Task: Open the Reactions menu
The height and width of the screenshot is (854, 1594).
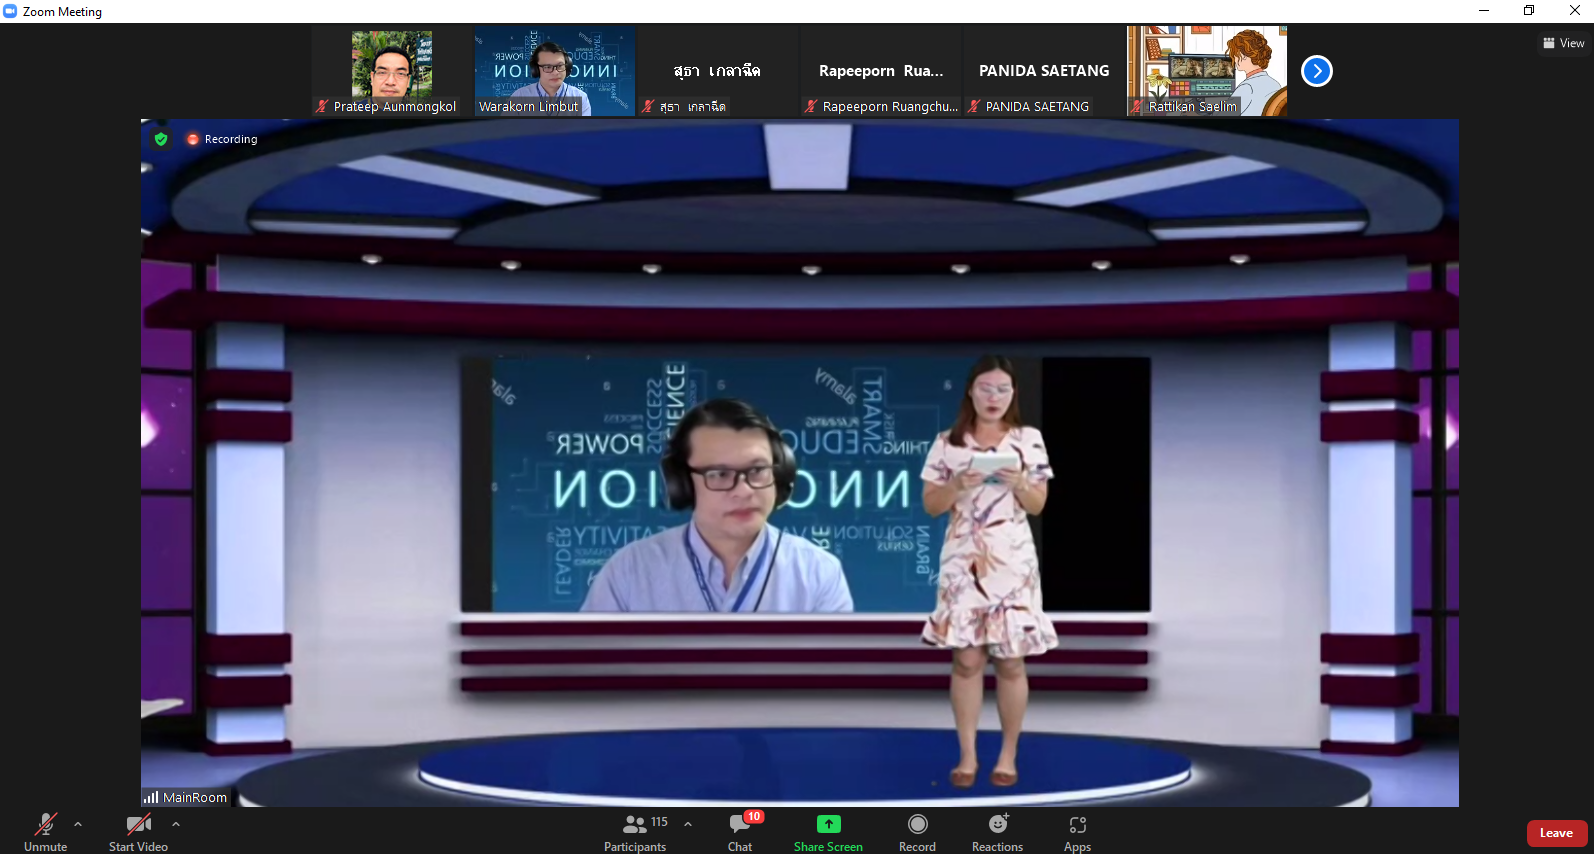Action: (997, 831)
